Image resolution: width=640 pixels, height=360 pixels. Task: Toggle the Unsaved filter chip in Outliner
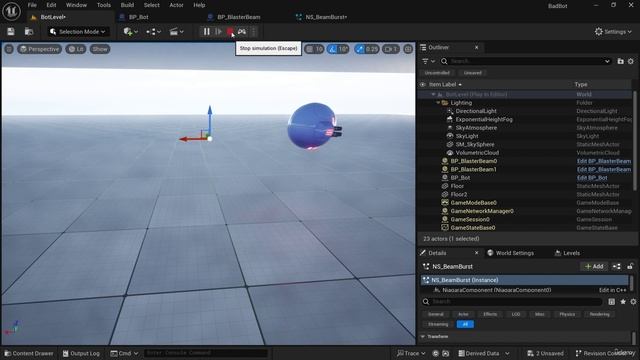(x=473, y=73)
